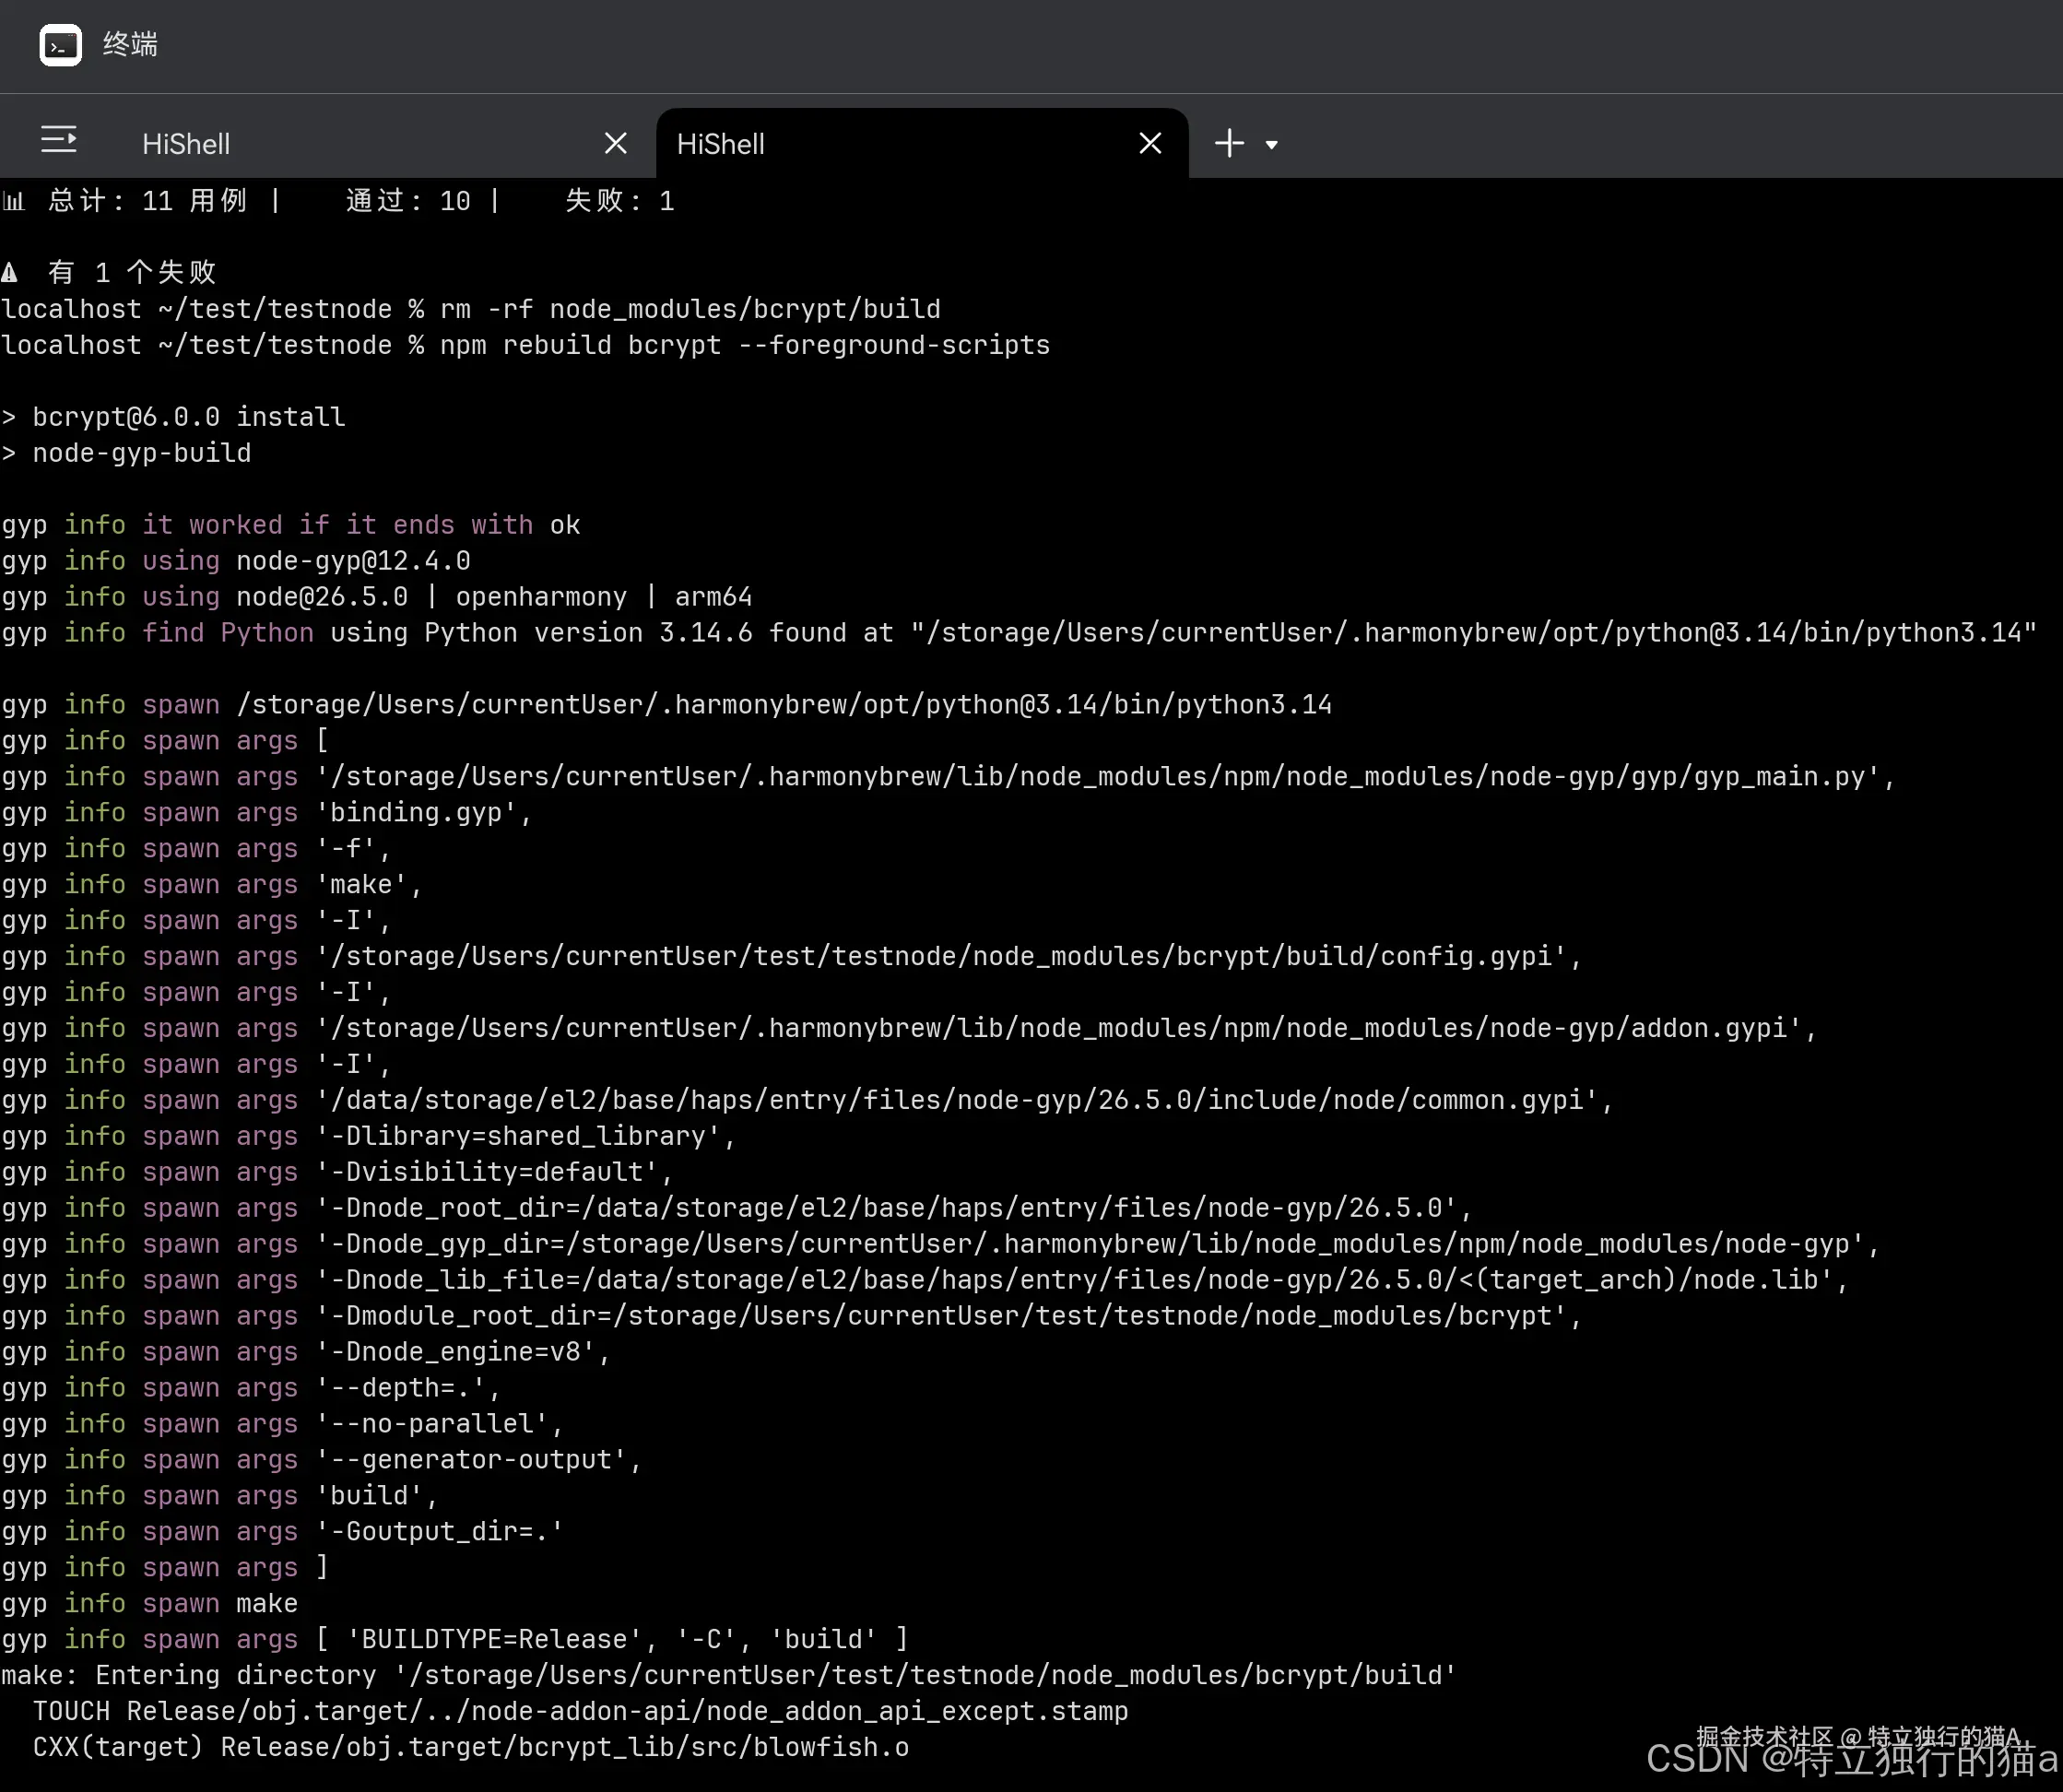2063x1792 pixels.
Task: Click the arg '-Dnode_engine=v8'
Action: pos(463,1352)
